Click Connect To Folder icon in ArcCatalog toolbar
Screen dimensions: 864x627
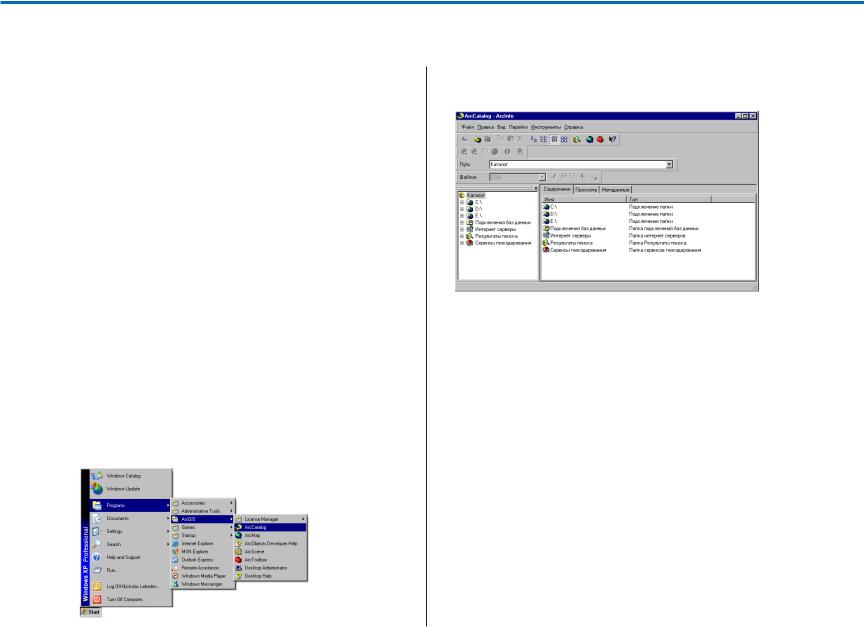pos(477,139)
